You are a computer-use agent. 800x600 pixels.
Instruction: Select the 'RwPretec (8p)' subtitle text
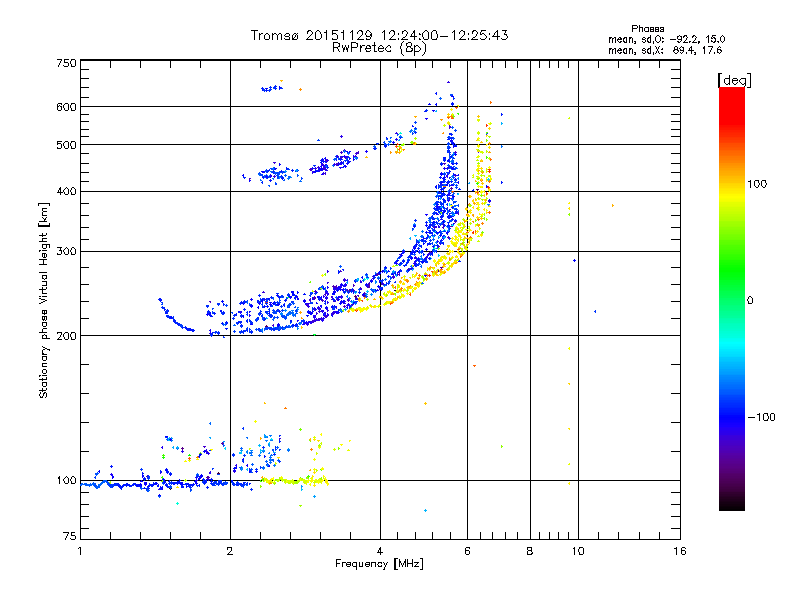click(x=379, y=48)
